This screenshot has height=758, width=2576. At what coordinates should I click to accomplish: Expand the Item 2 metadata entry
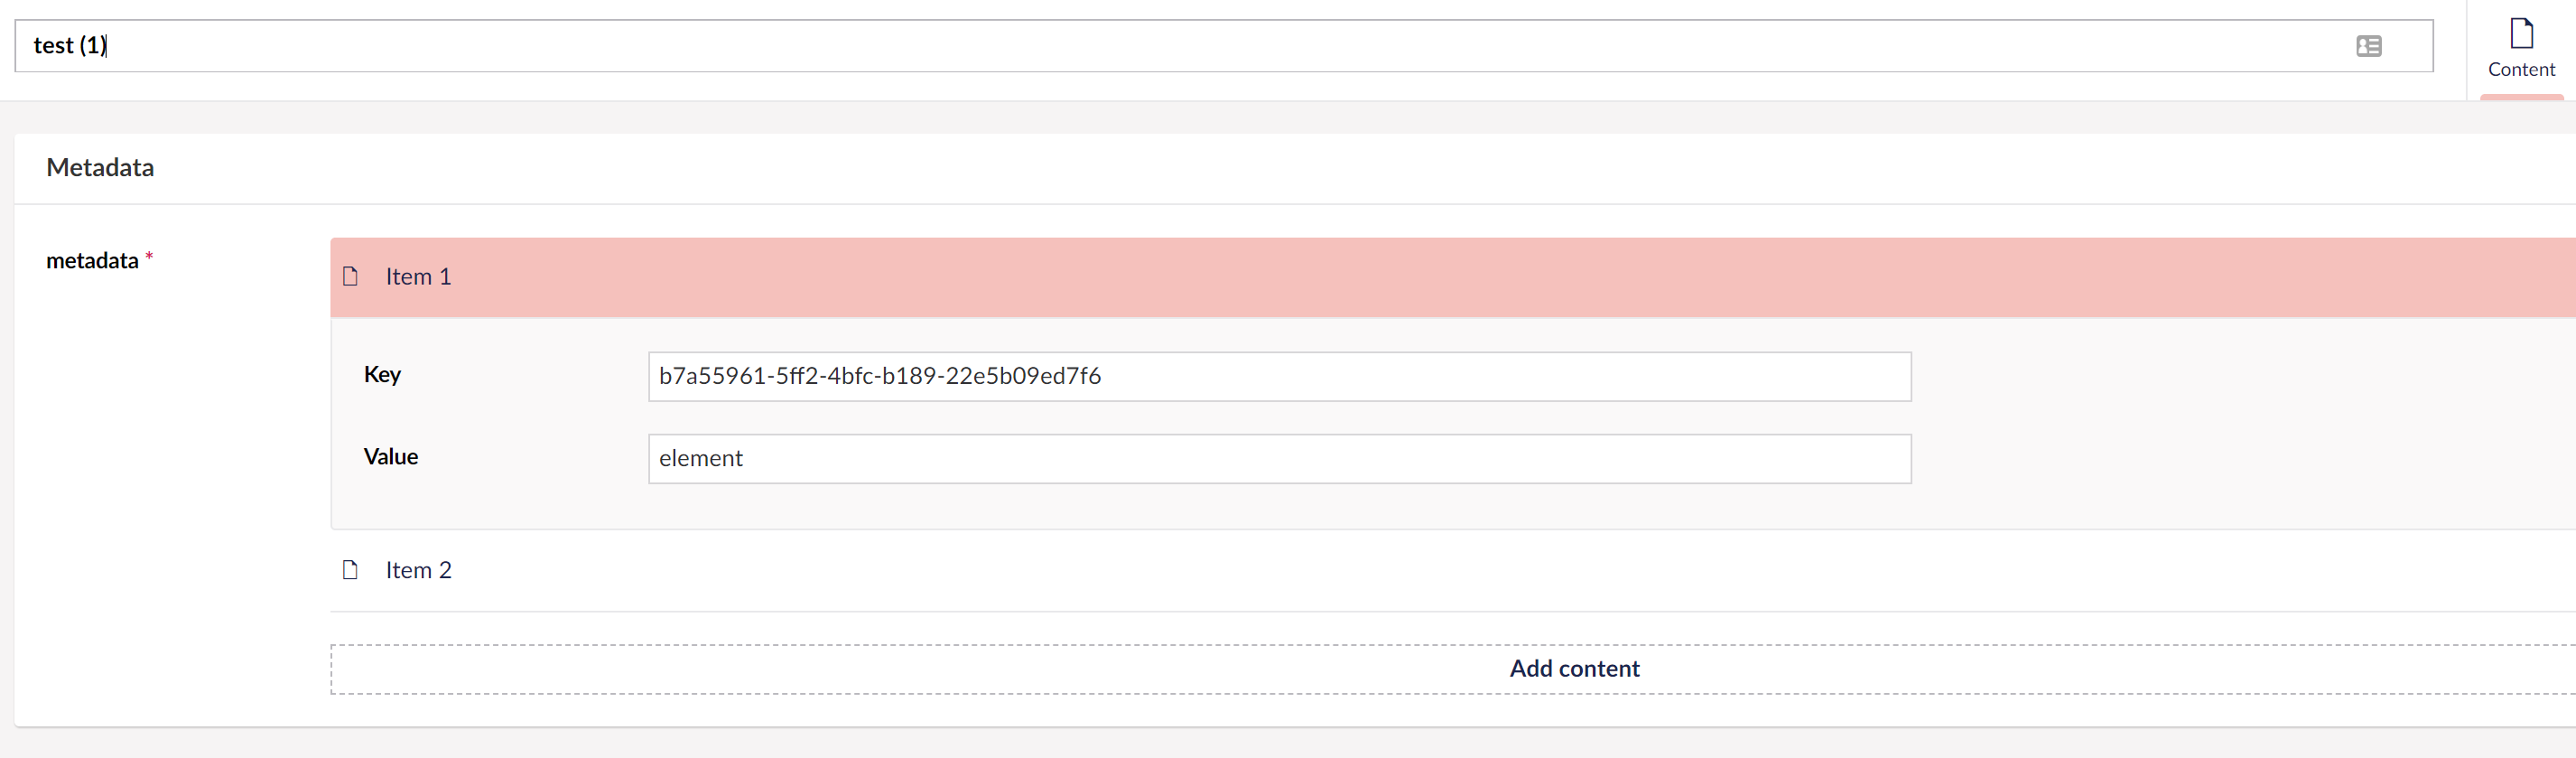pyautogui.click(x=419, y=570)
